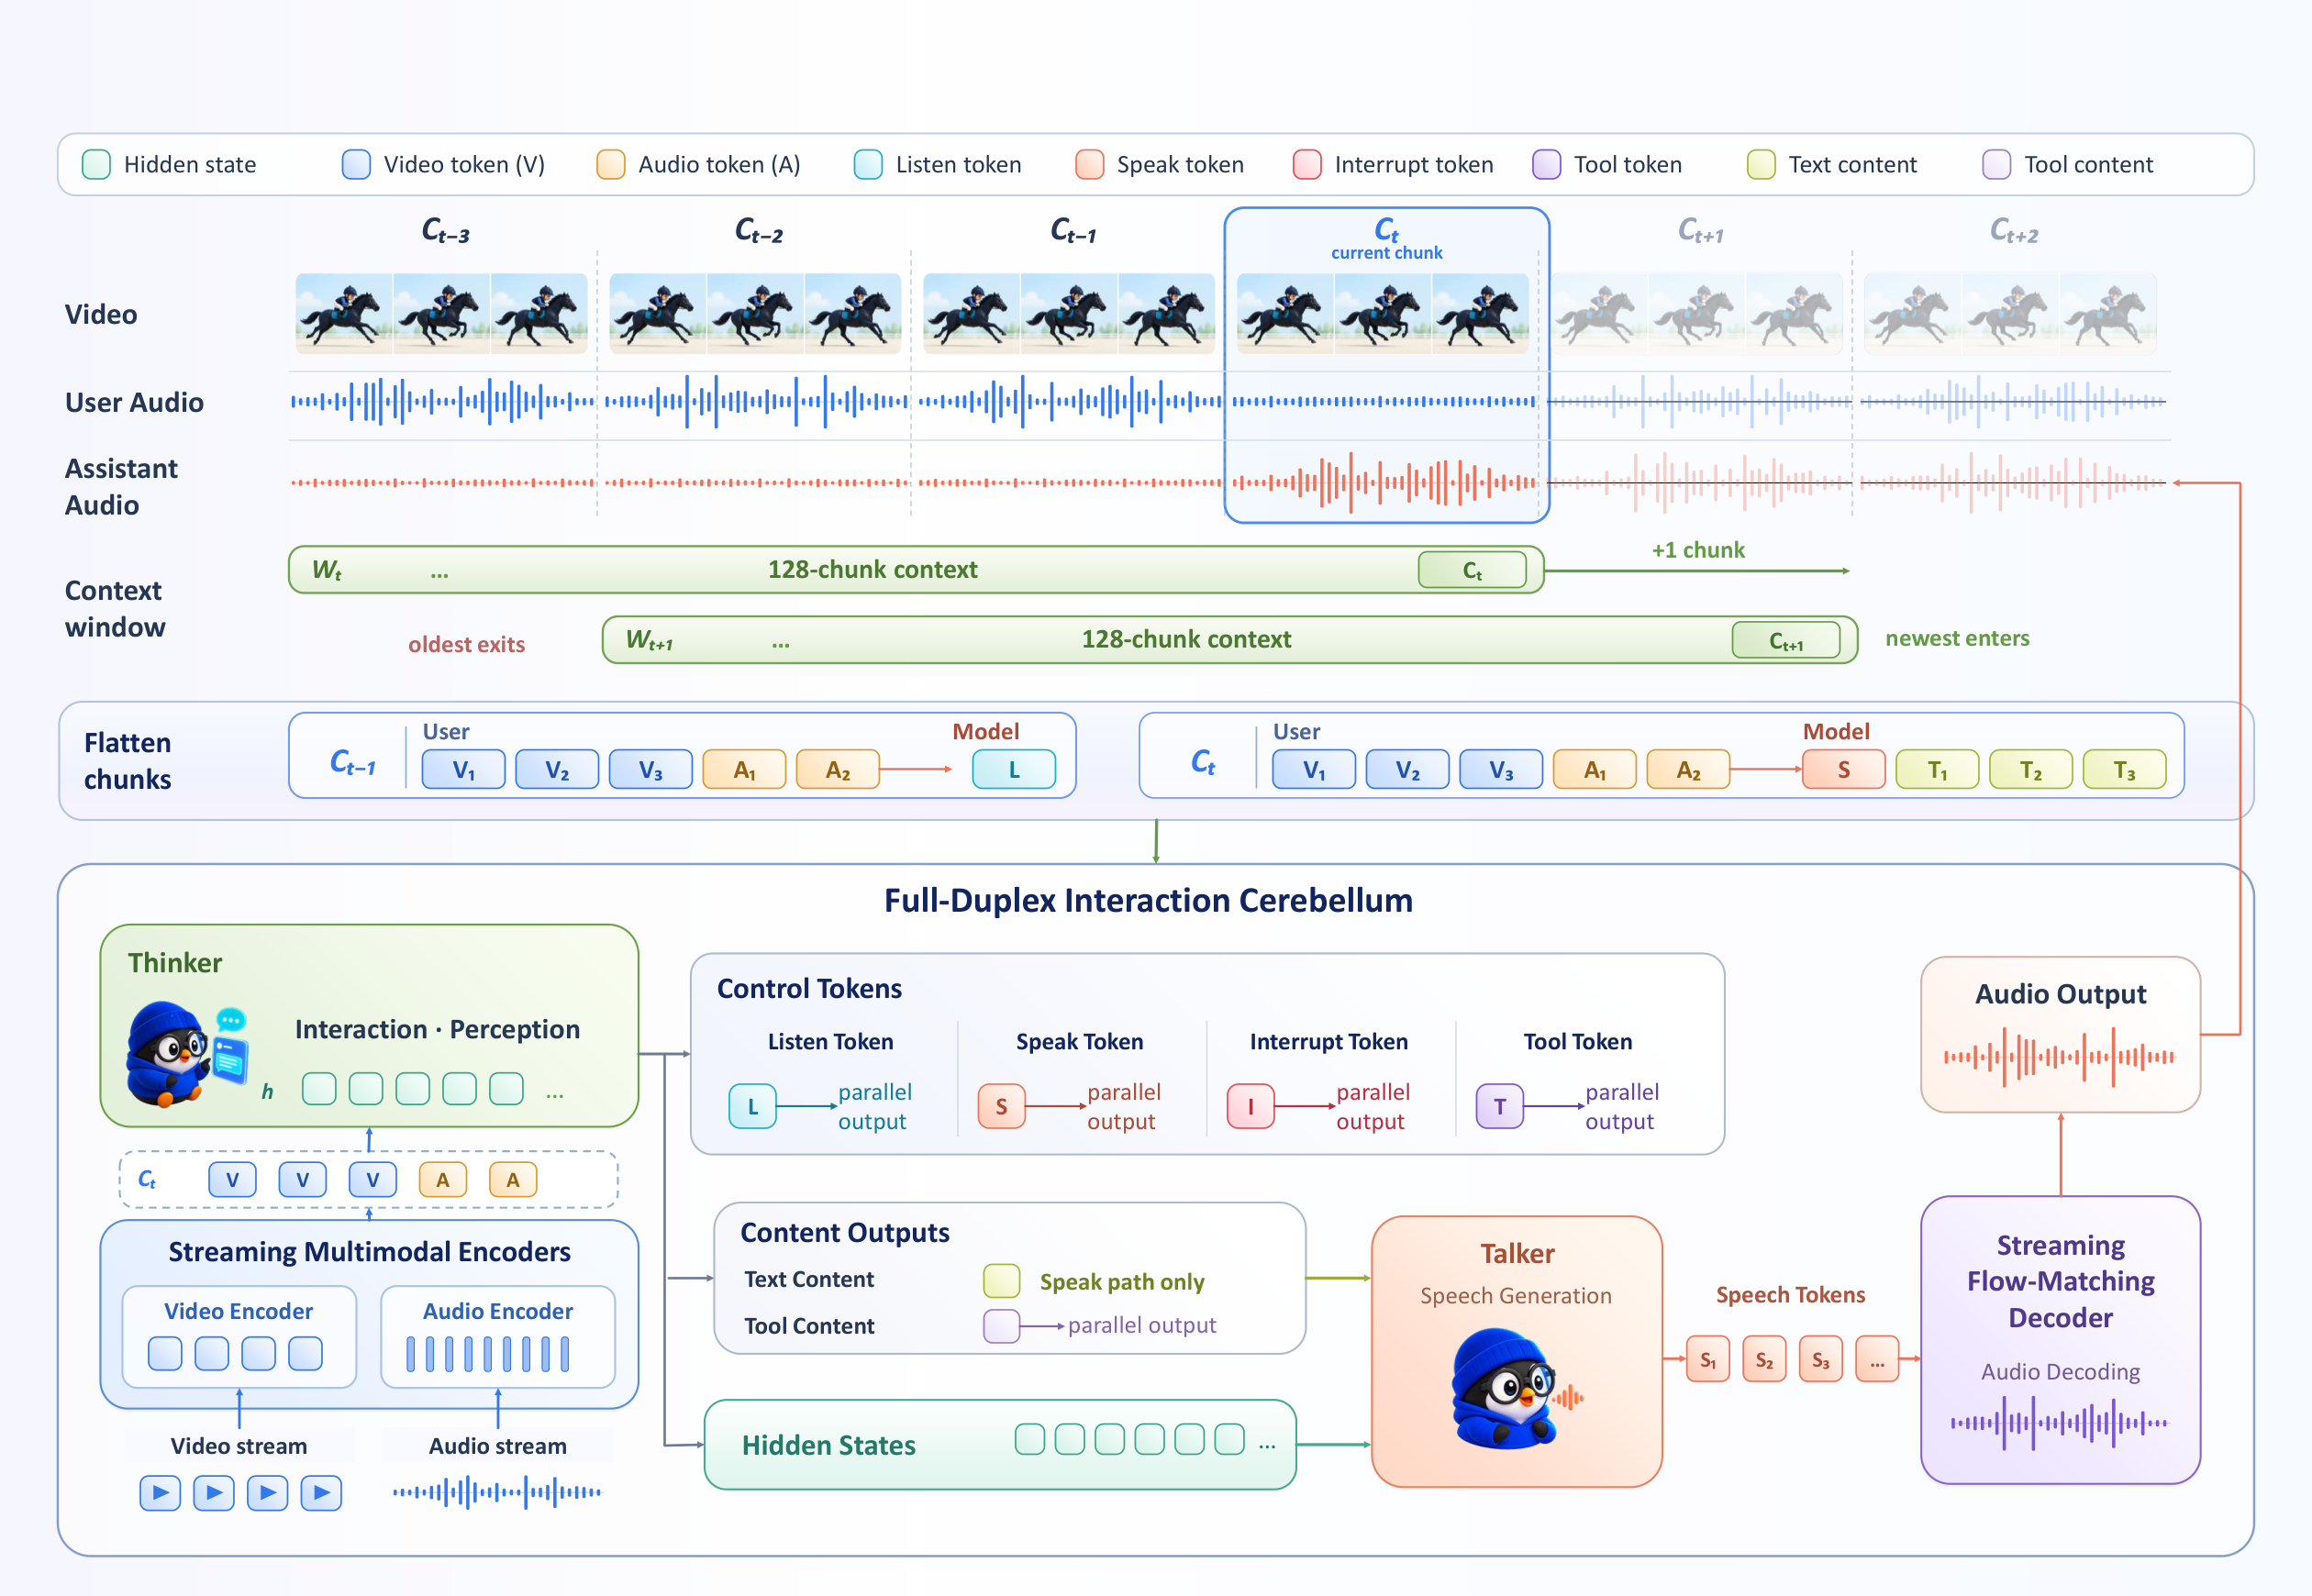Click the 'oldest exits' label

pos(466,644)
